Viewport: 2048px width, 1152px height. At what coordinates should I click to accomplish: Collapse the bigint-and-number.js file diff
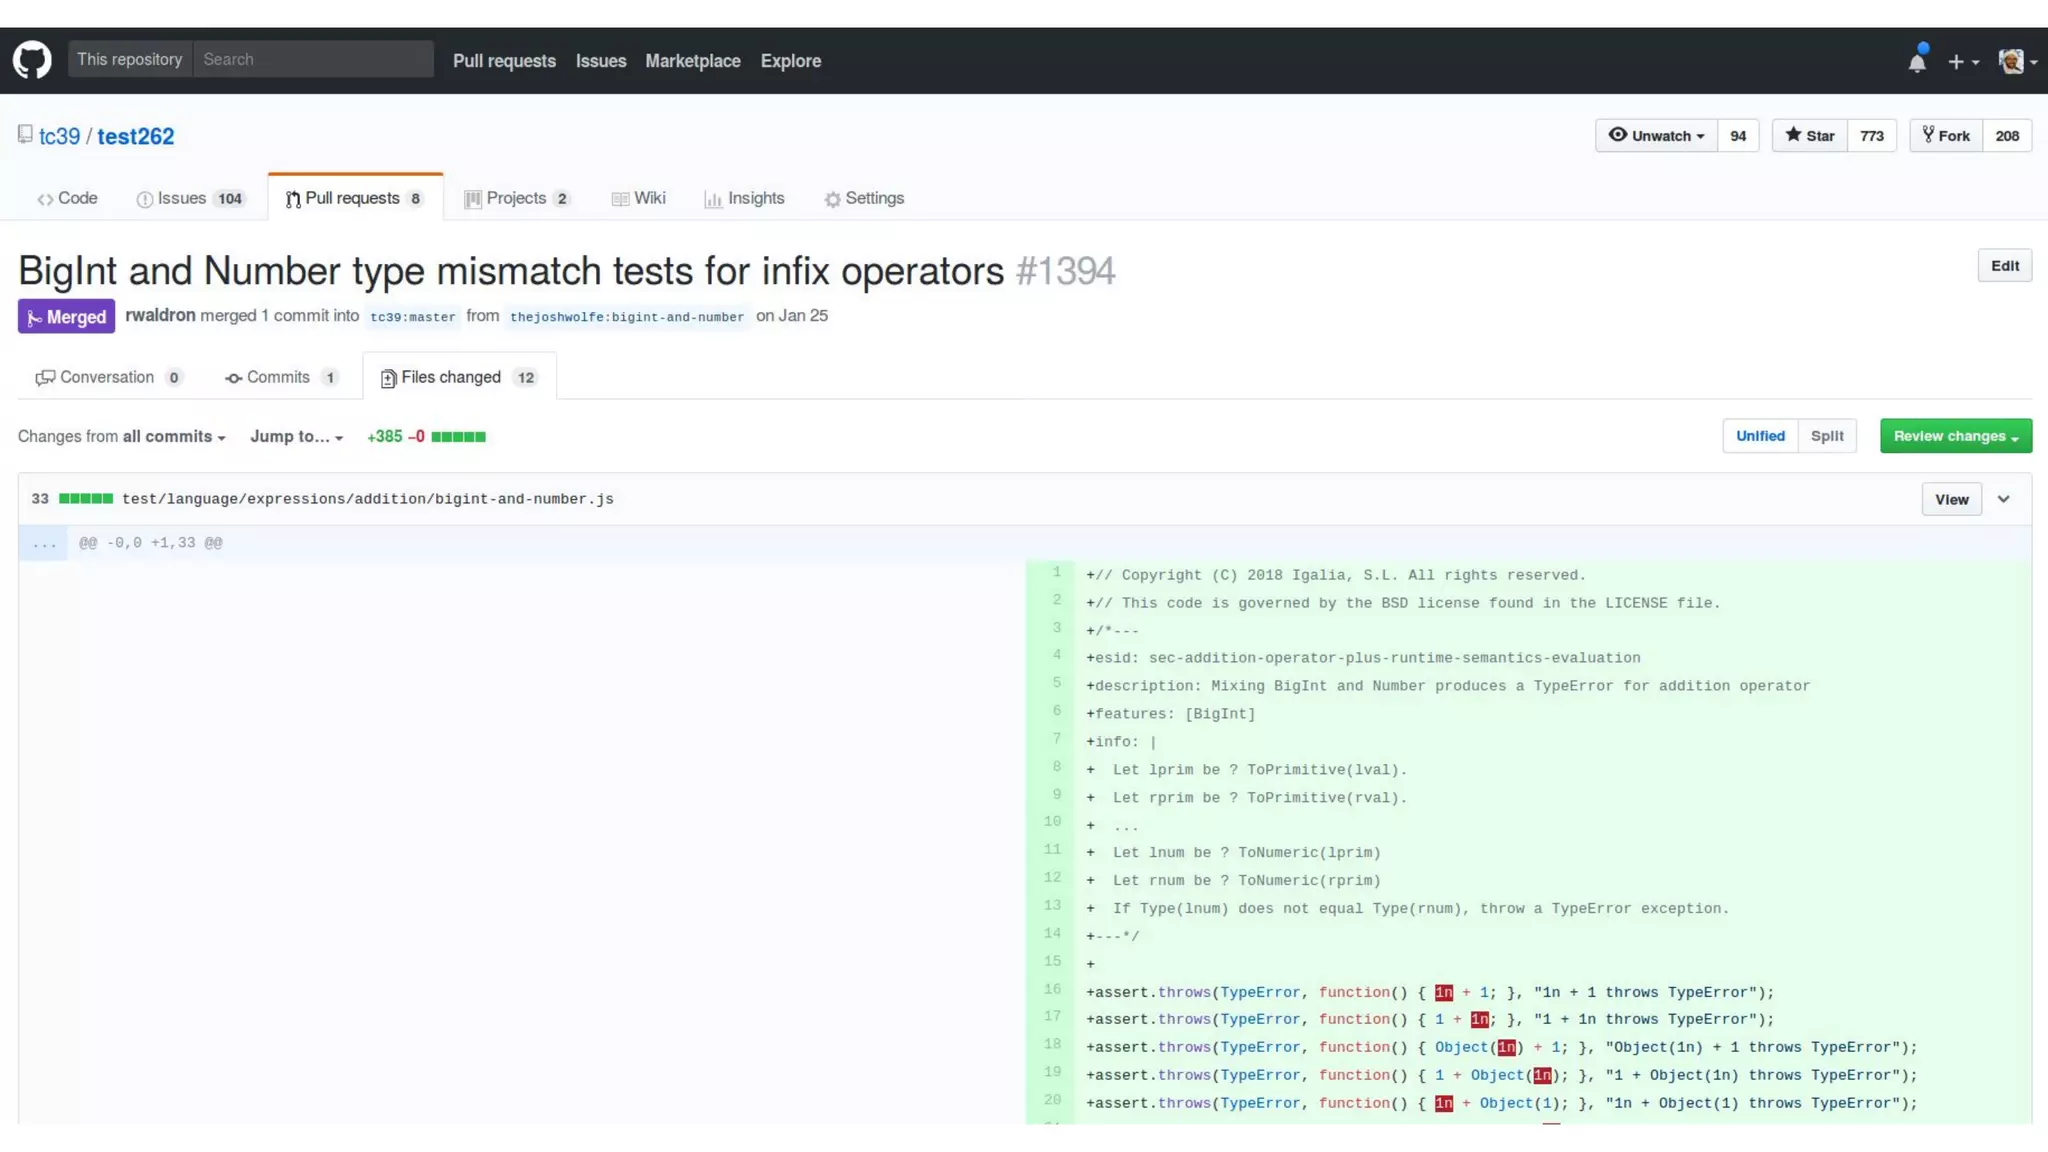(2003, 499)
